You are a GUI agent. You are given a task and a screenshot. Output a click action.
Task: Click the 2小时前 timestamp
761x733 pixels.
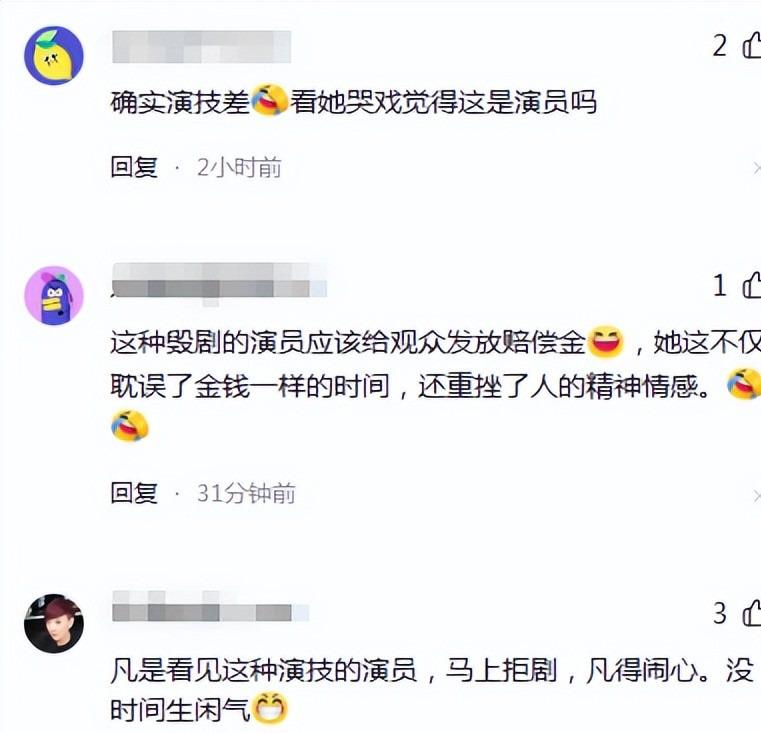239,167
